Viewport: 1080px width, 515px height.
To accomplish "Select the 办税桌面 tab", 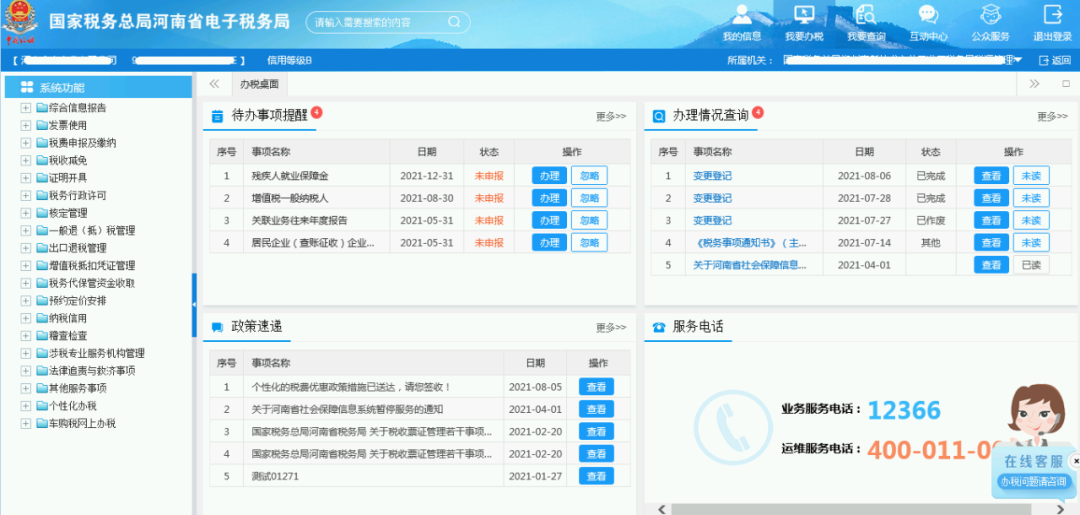I will (259, 84).
